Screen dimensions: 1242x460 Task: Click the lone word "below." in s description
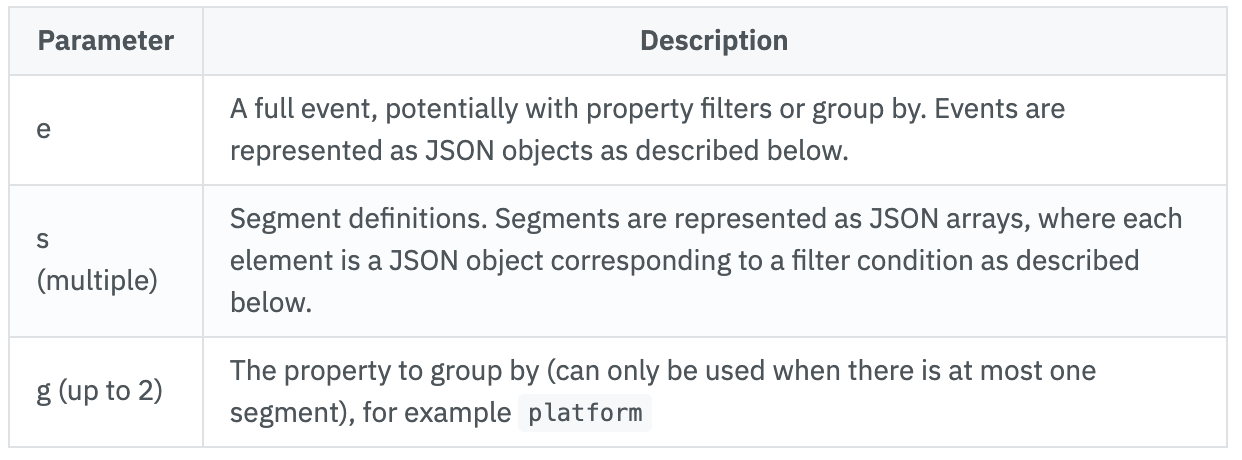coord(271,303)
